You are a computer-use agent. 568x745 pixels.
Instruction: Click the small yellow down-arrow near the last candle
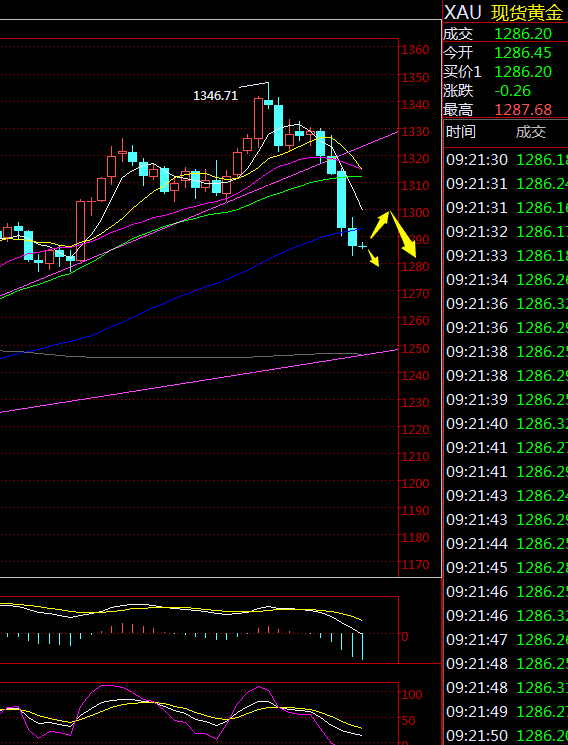tap(374, 258)
